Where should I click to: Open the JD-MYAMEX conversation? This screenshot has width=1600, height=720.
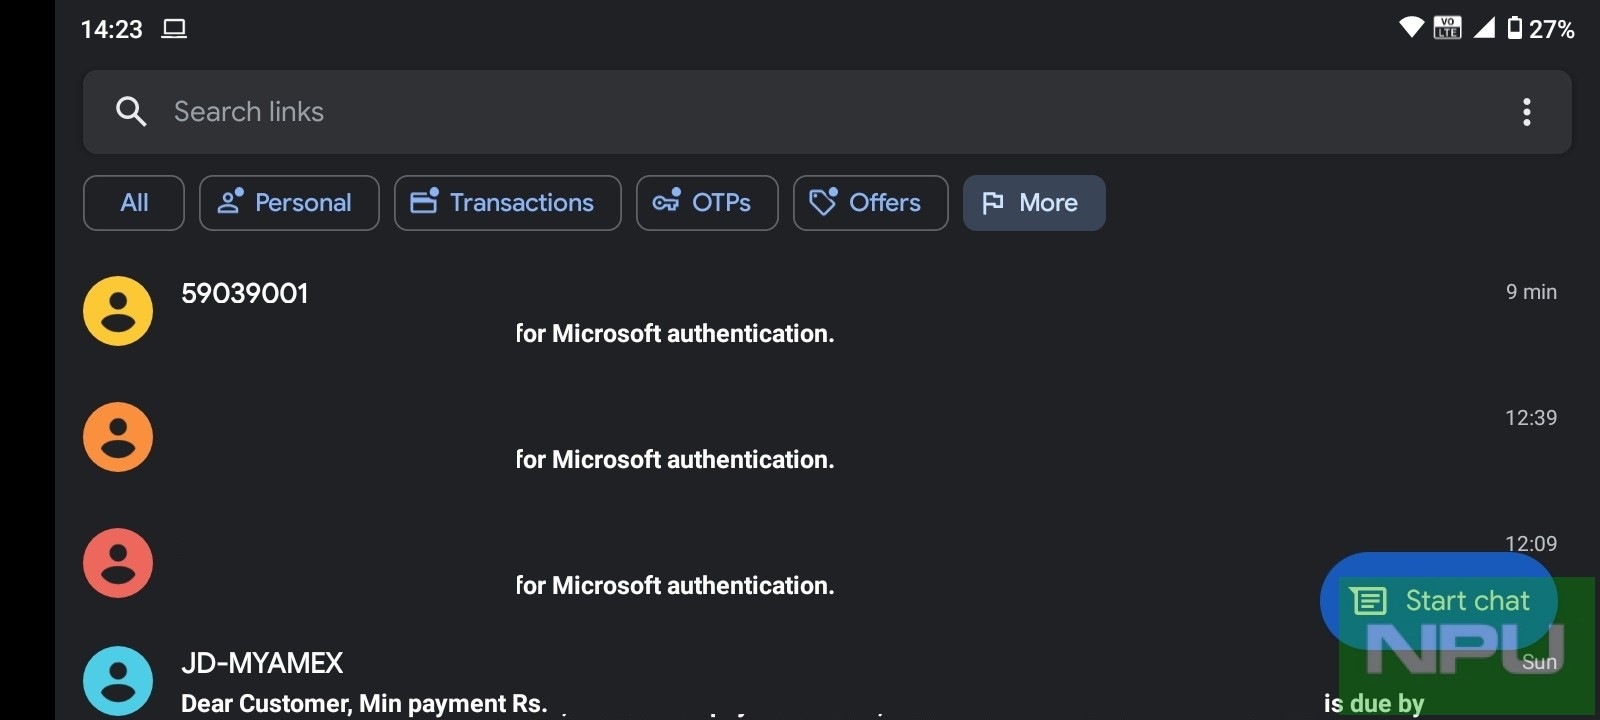coord(827,680)
